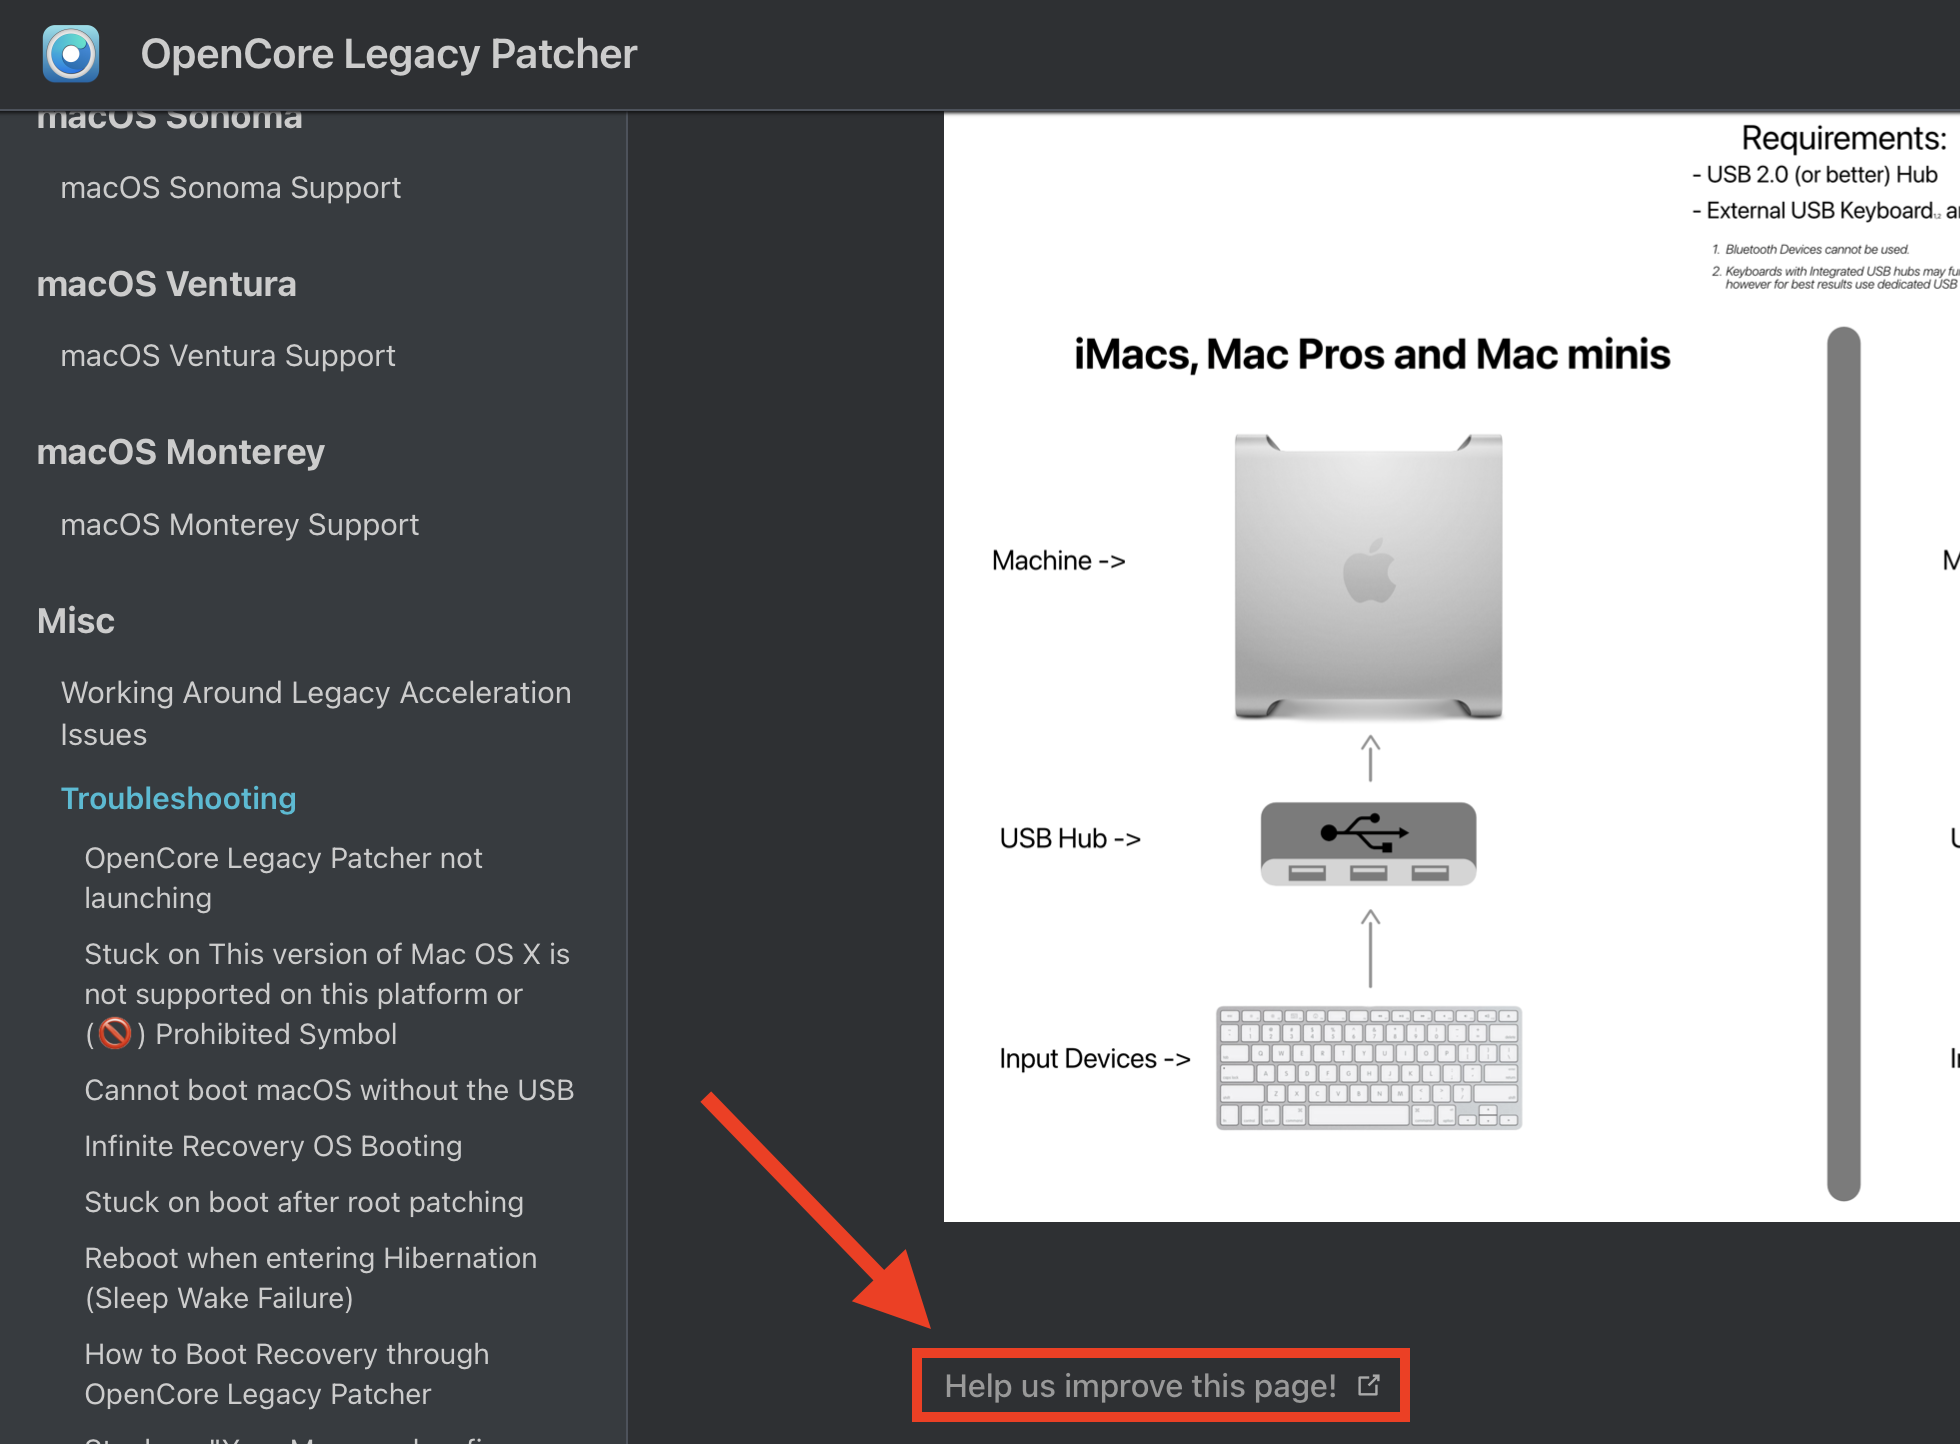
Task: Go to OpenCore Legacy Patcher not launching
Action: pyautogui.click(x=284, y=878)
